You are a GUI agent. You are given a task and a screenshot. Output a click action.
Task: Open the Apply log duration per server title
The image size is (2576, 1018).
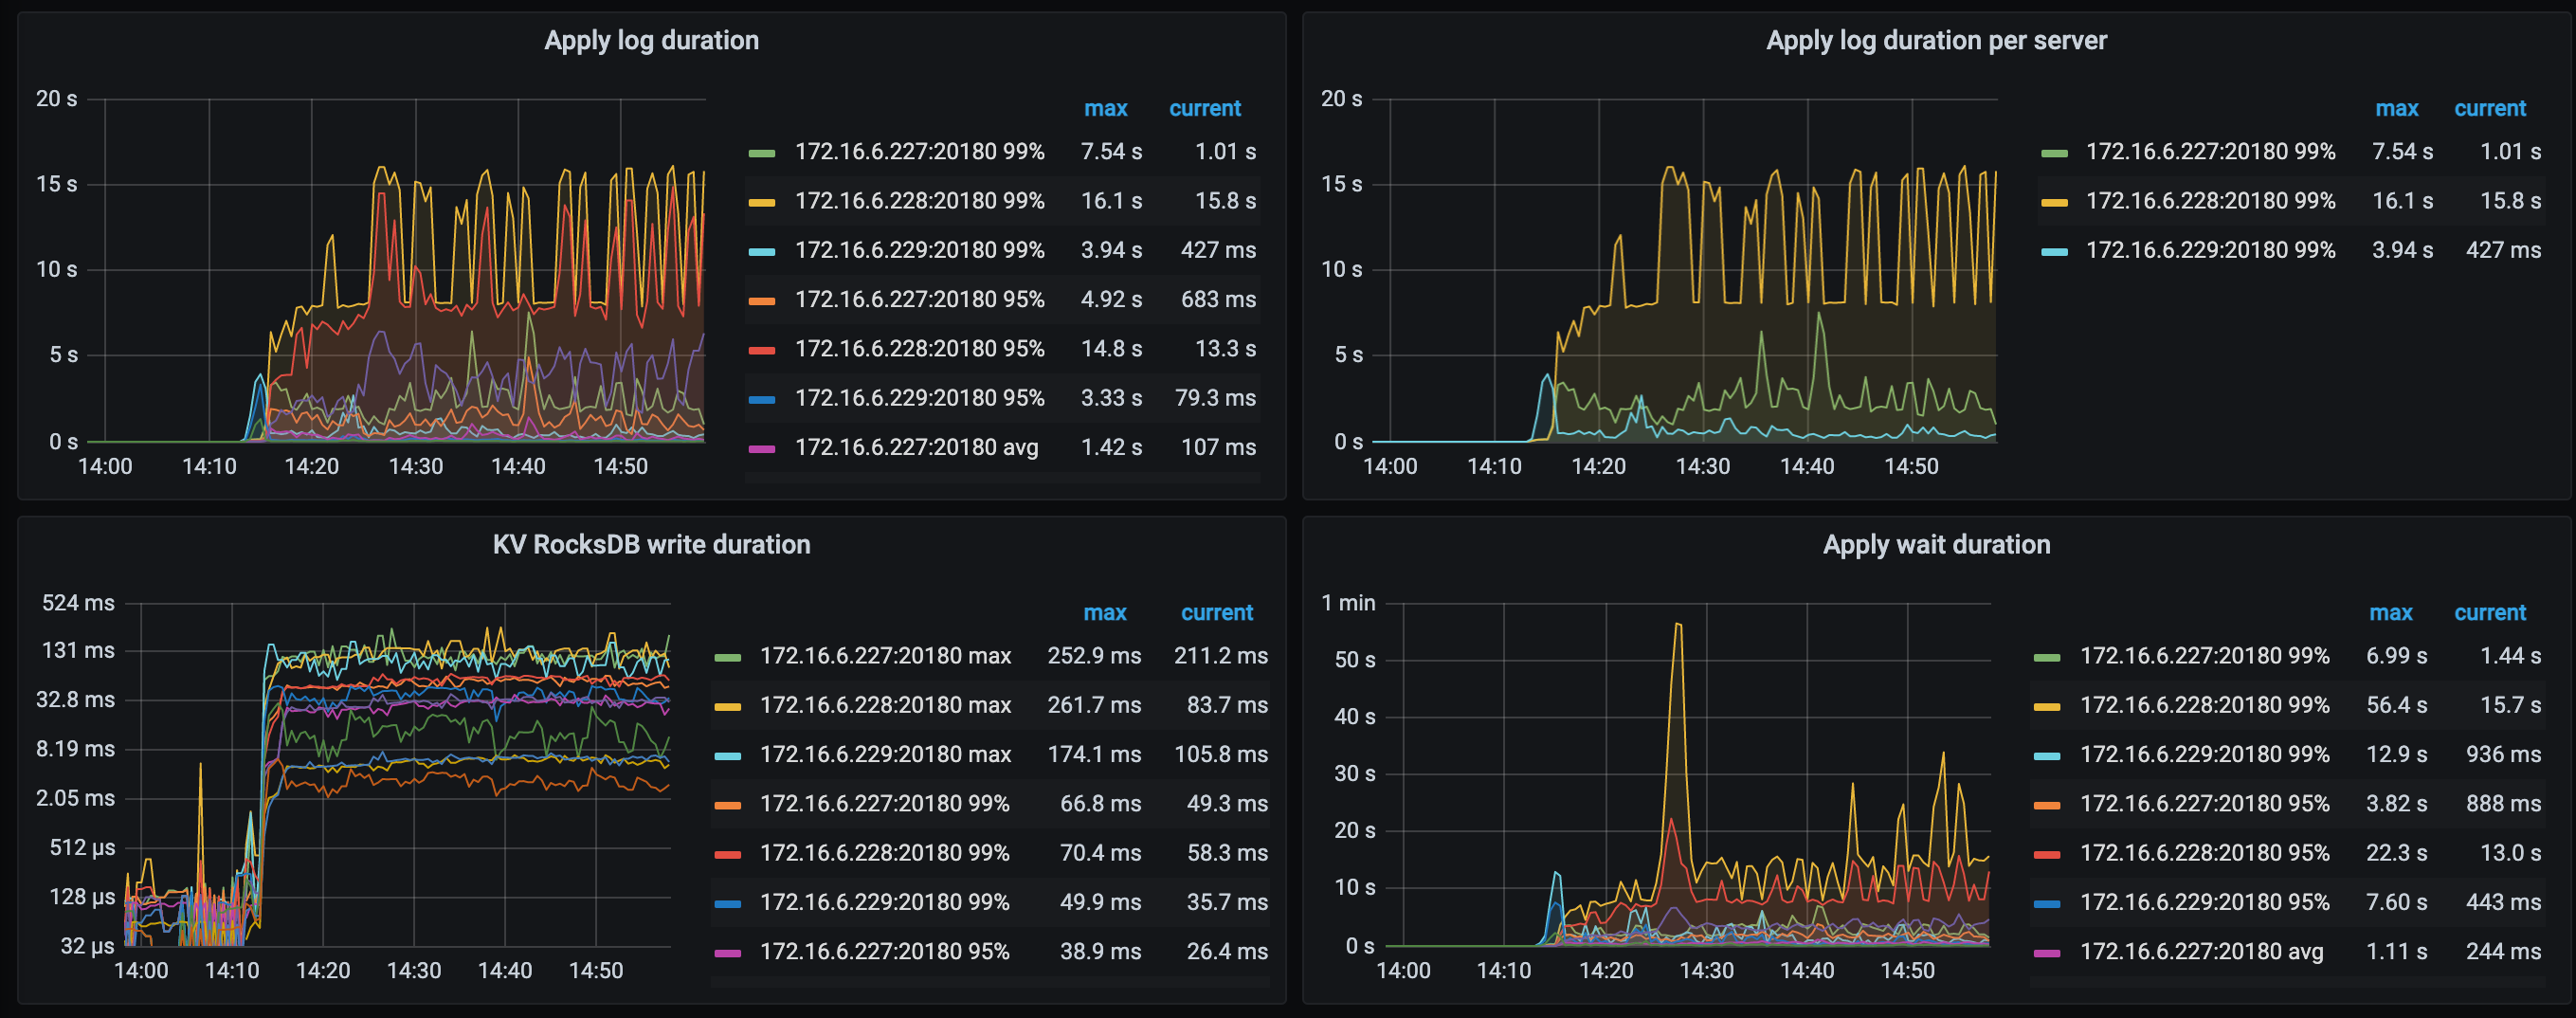pos(1936,40)
